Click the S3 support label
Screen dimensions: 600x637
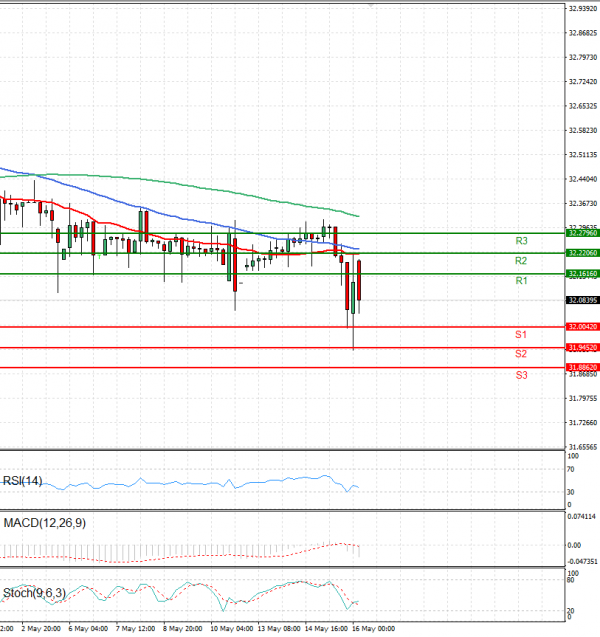click(522, 375)
